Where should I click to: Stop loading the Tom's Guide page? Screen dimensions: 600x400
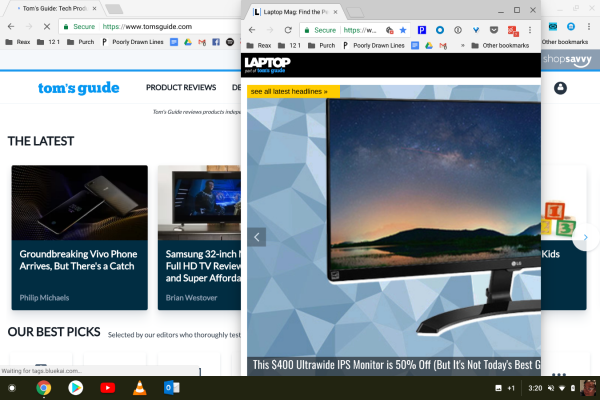click(x=47, y=26)
